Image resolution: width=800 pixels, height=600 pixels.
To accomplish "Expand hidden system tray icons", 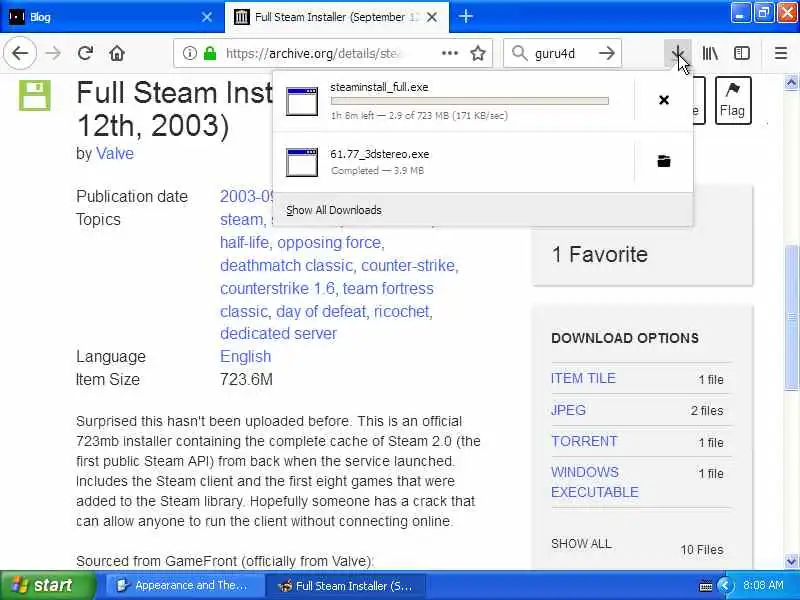I will [x=723, y=585].
